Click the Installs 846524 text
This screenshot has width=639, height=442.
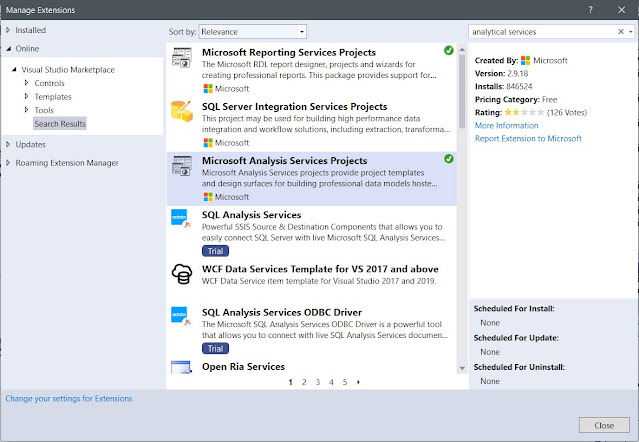pos(504,86)
